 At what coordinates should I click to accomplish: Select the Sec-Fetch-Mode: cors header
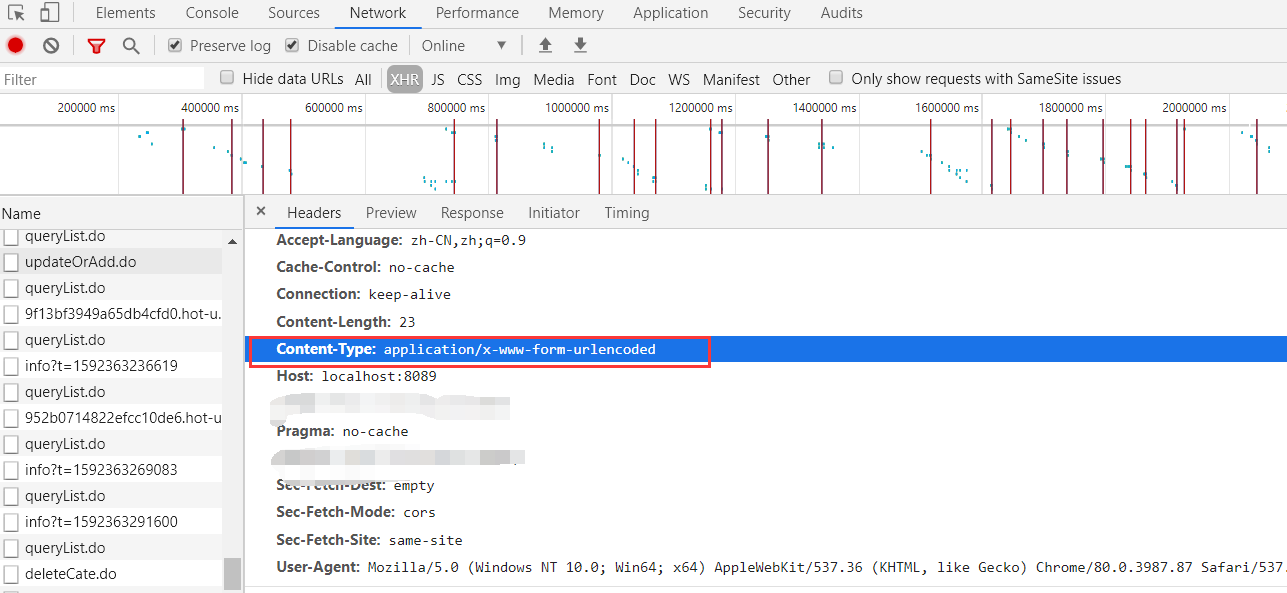(x=356, y=512)
